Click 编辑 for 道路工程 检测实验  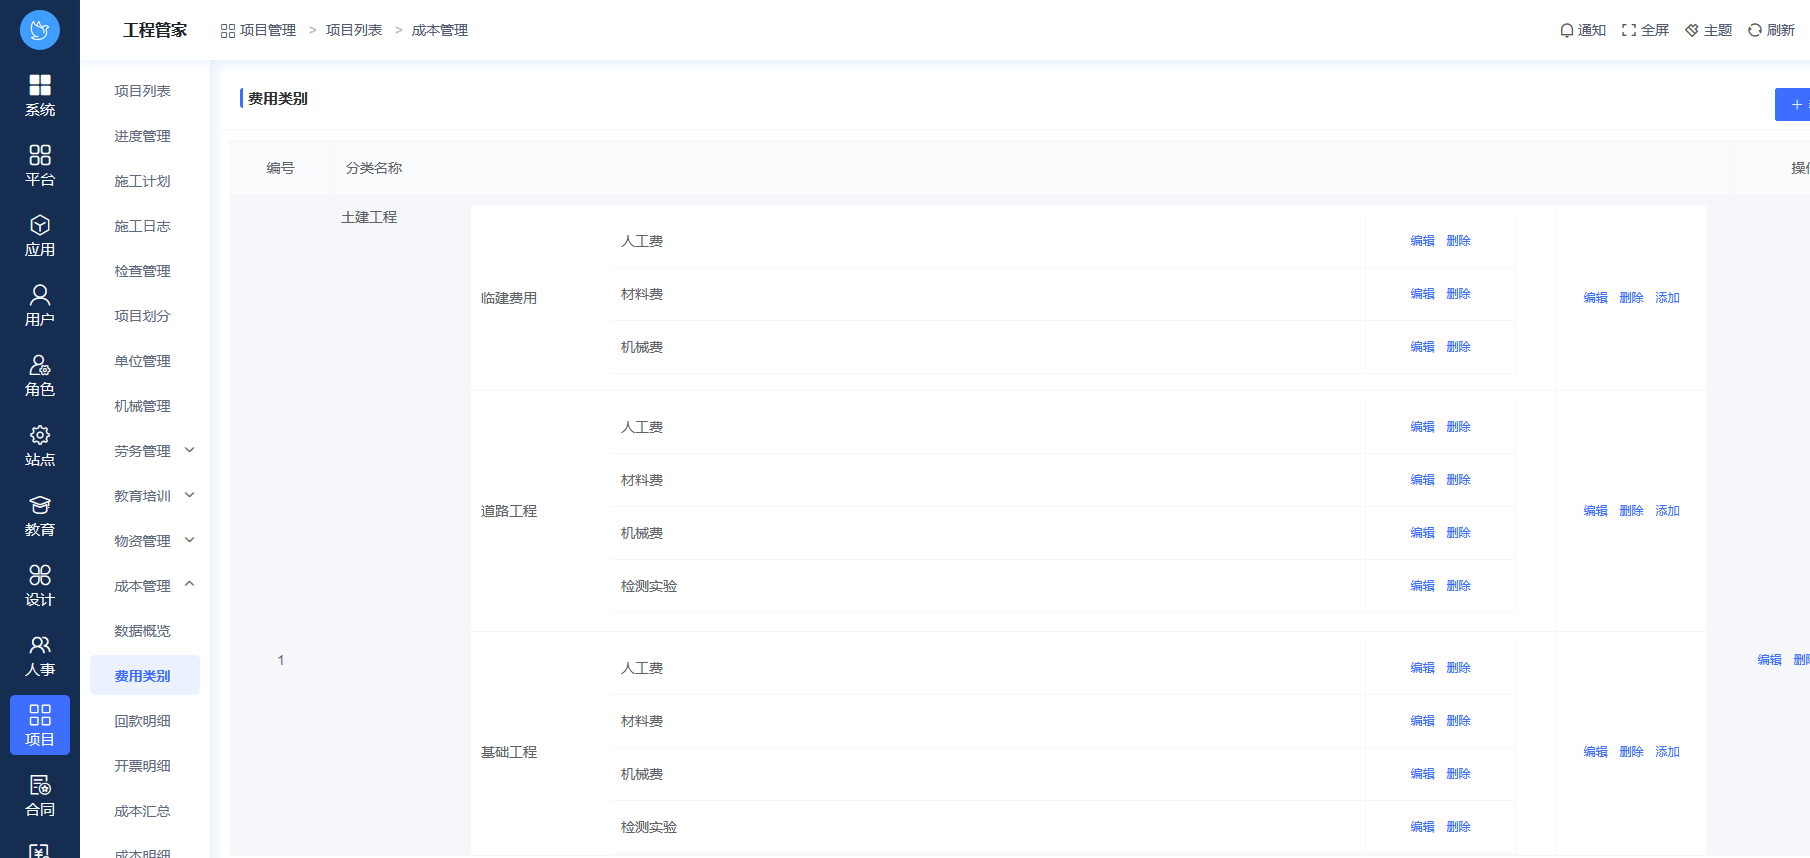point(1422,586)
